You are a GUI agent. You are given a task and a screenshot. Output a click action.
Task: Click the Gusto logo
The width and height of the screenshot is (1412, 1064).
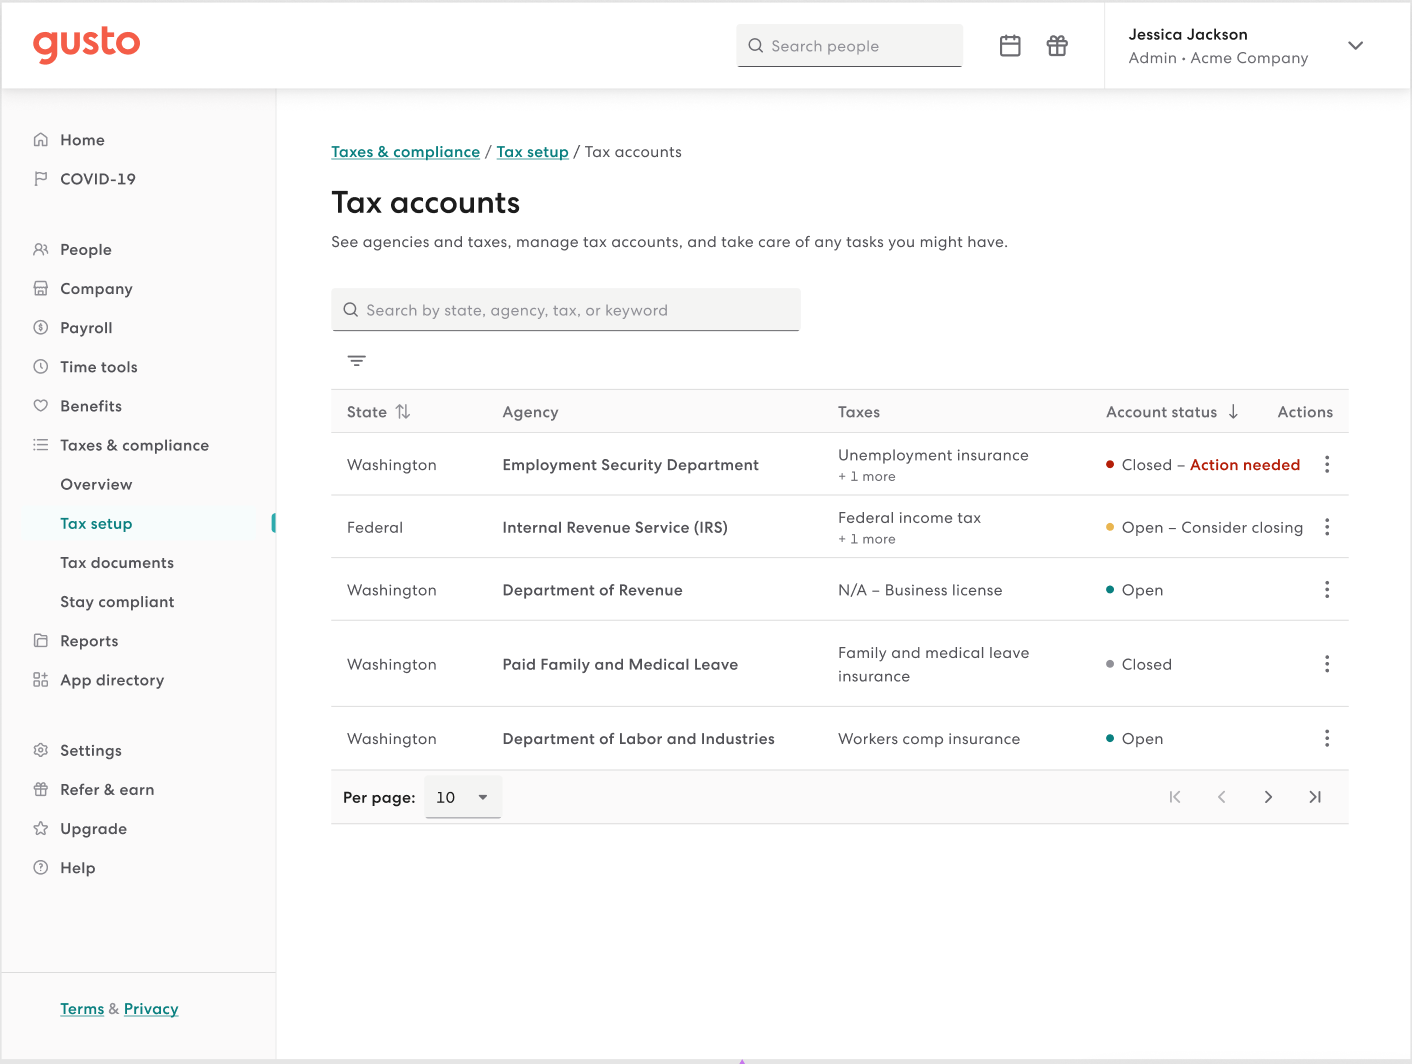tap(87, 45)
